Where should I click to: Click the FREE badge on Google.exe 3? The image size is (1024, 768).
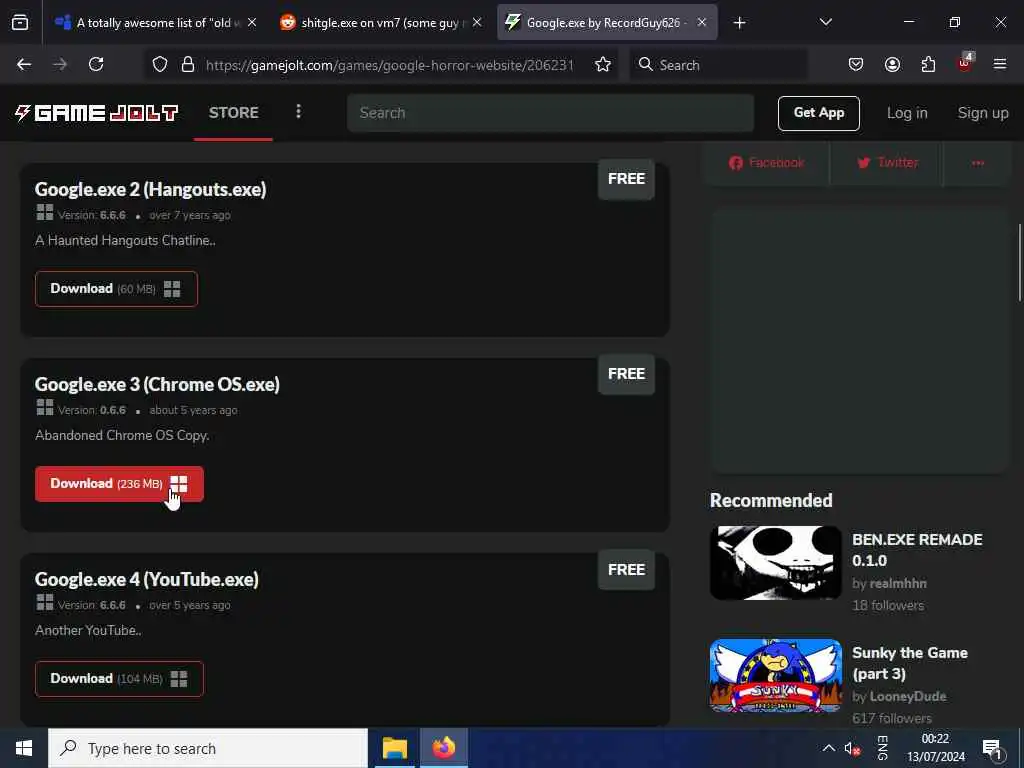pos(626,374)
